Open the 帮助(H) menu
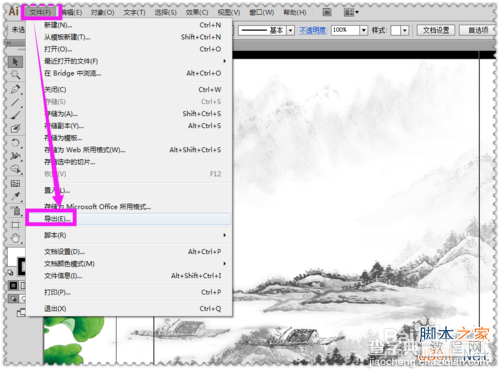This screenshot has width=500, height=369. pyautogui.click(x=295, y=12)
